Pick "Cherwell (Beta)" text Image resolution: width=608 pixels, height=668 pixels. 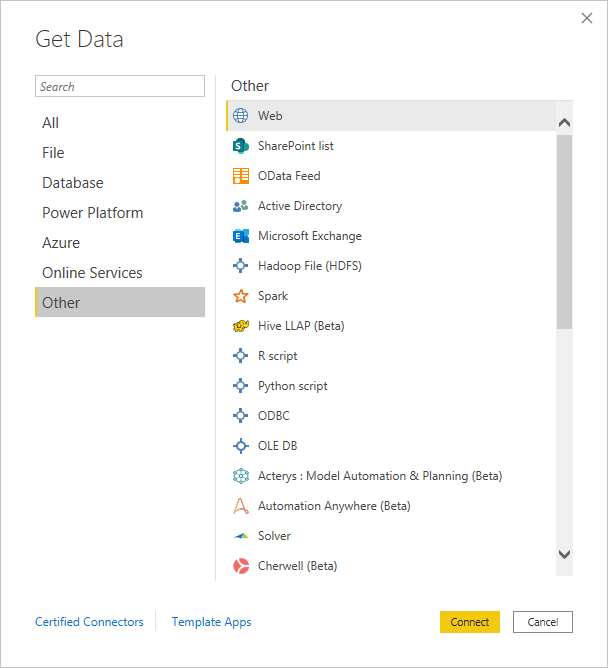pos(297,566)
